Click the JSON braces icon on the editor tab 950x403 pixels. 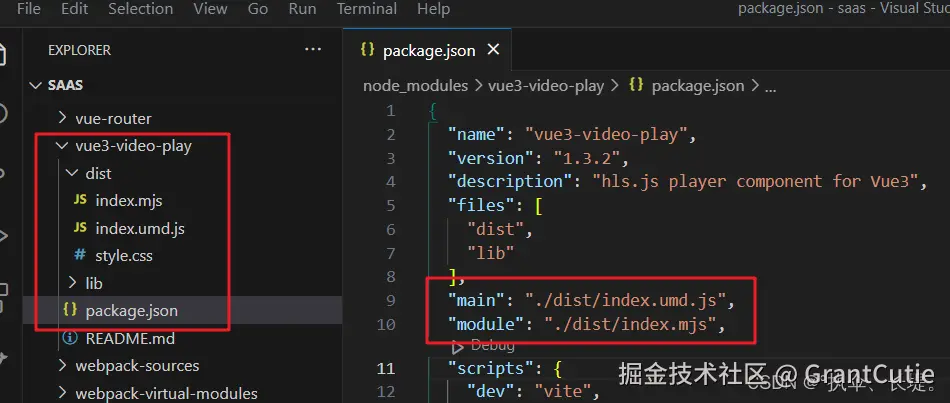(x=367, y=49)
